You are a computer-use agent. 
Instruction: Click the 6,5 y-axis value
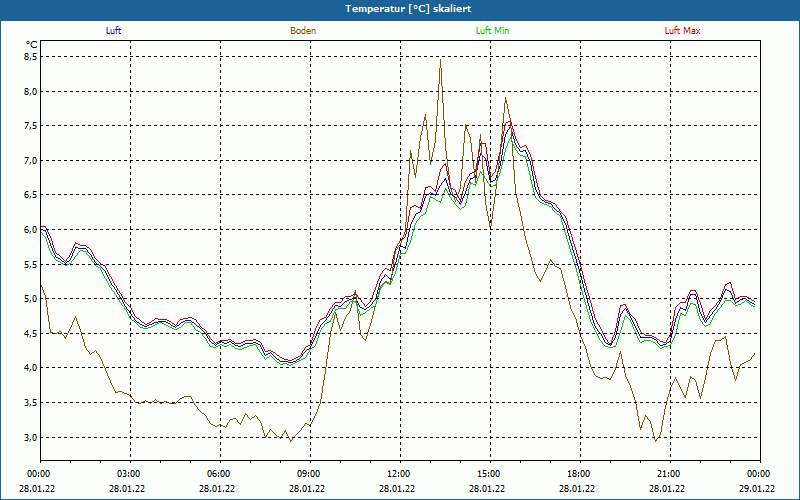(x=31, y=195)
